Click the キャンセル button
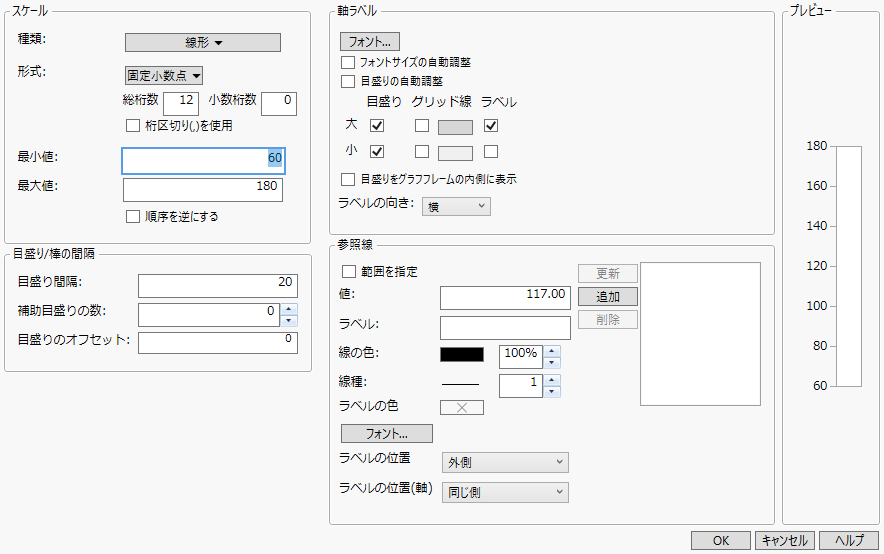 [x=785, y=540]
